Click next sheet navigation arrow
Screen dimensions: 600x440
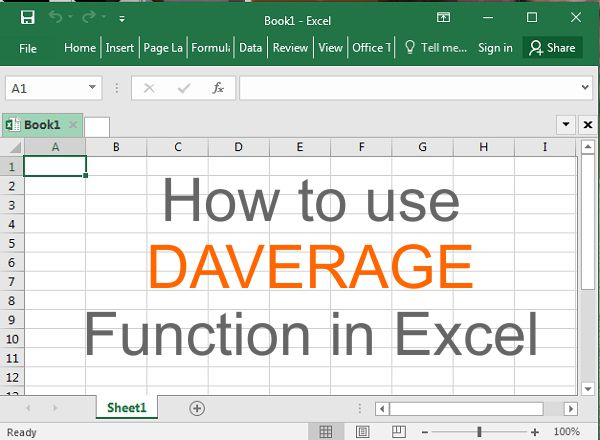(55, 408)
